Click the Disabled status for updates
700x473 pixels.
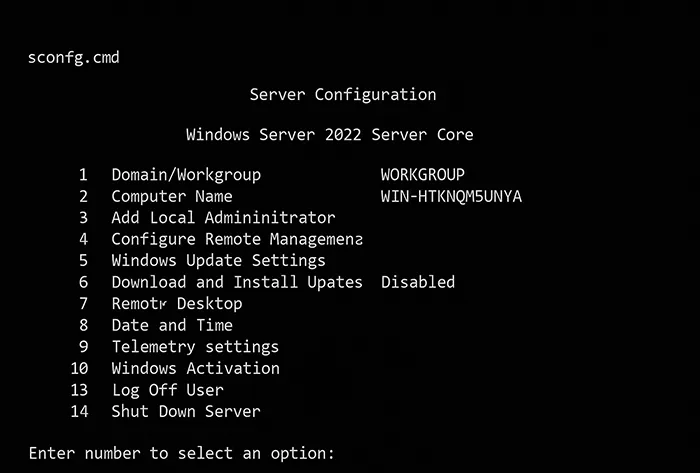pos(417,283)
